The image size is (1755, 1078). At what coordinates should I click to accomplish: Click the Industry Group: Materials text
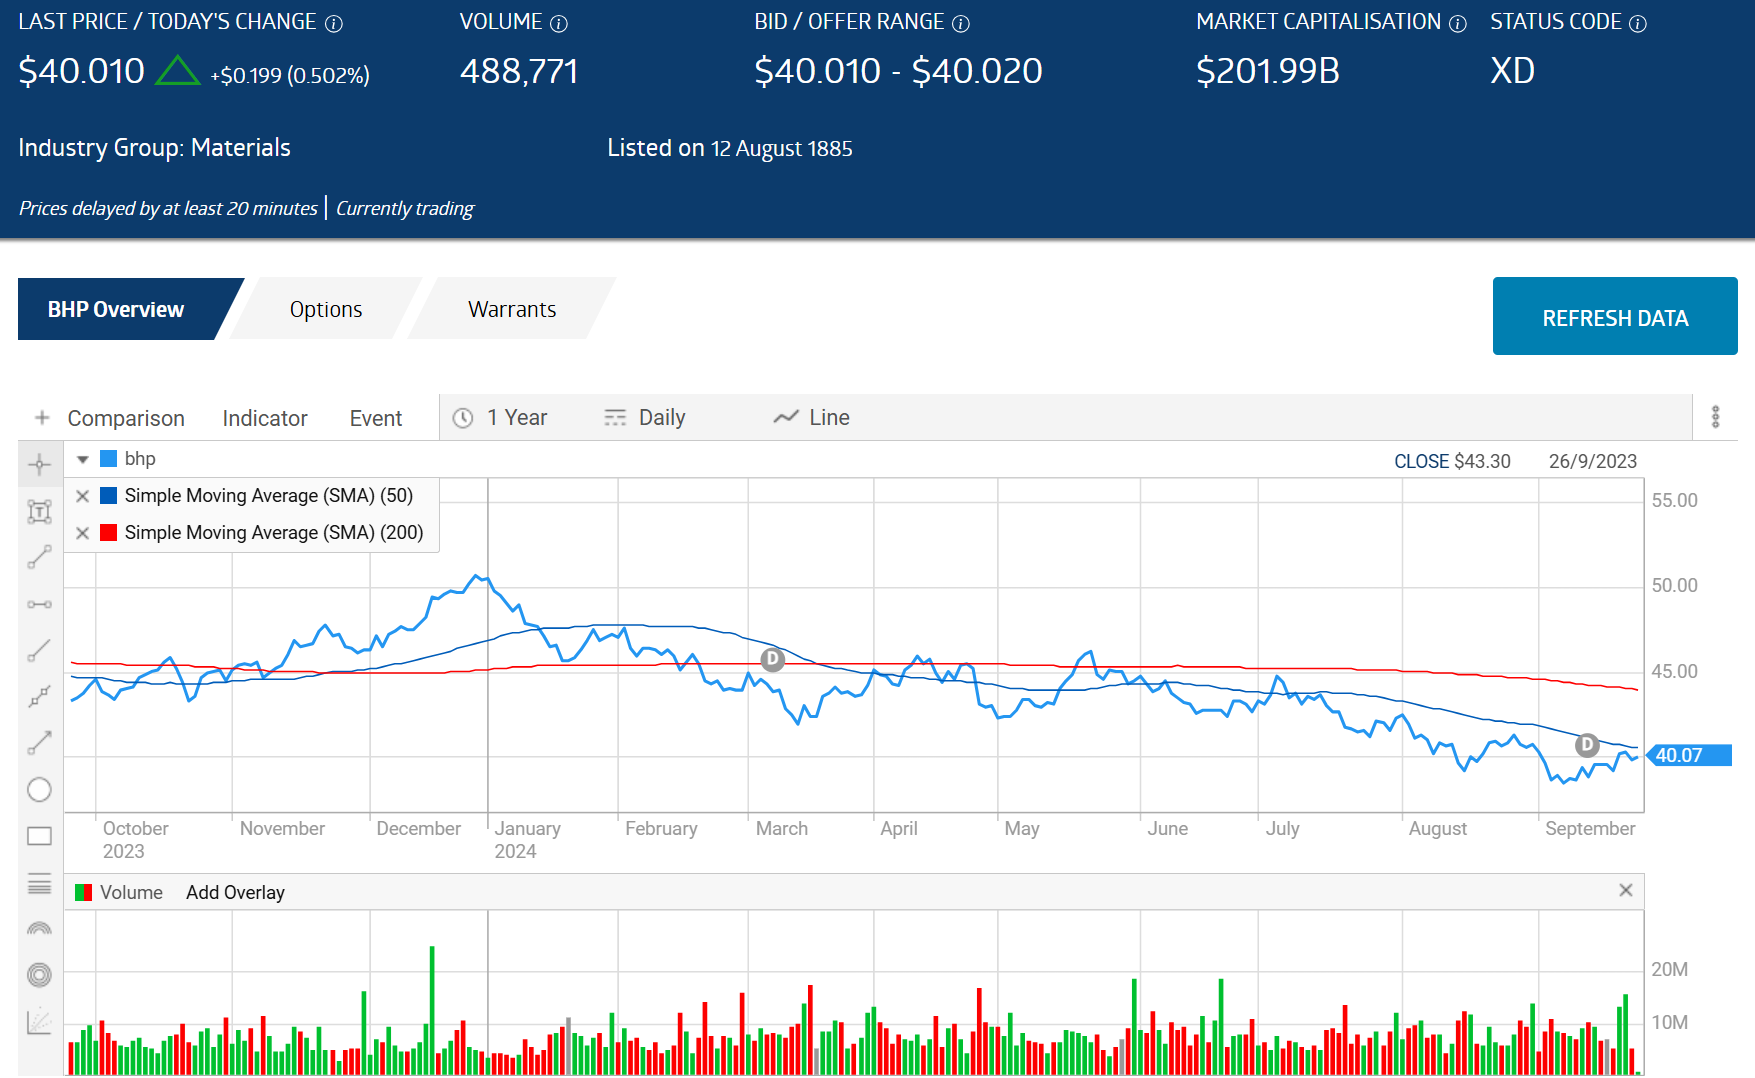point(154,148)
